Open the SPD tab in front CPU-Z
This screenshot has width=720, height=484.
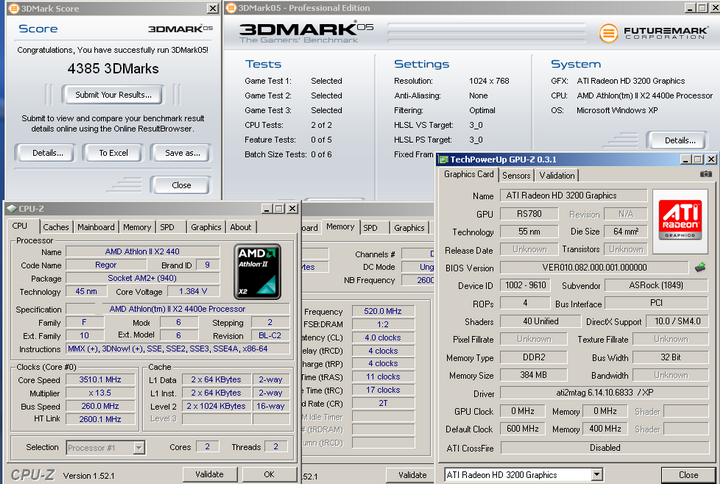pos(167,227)
